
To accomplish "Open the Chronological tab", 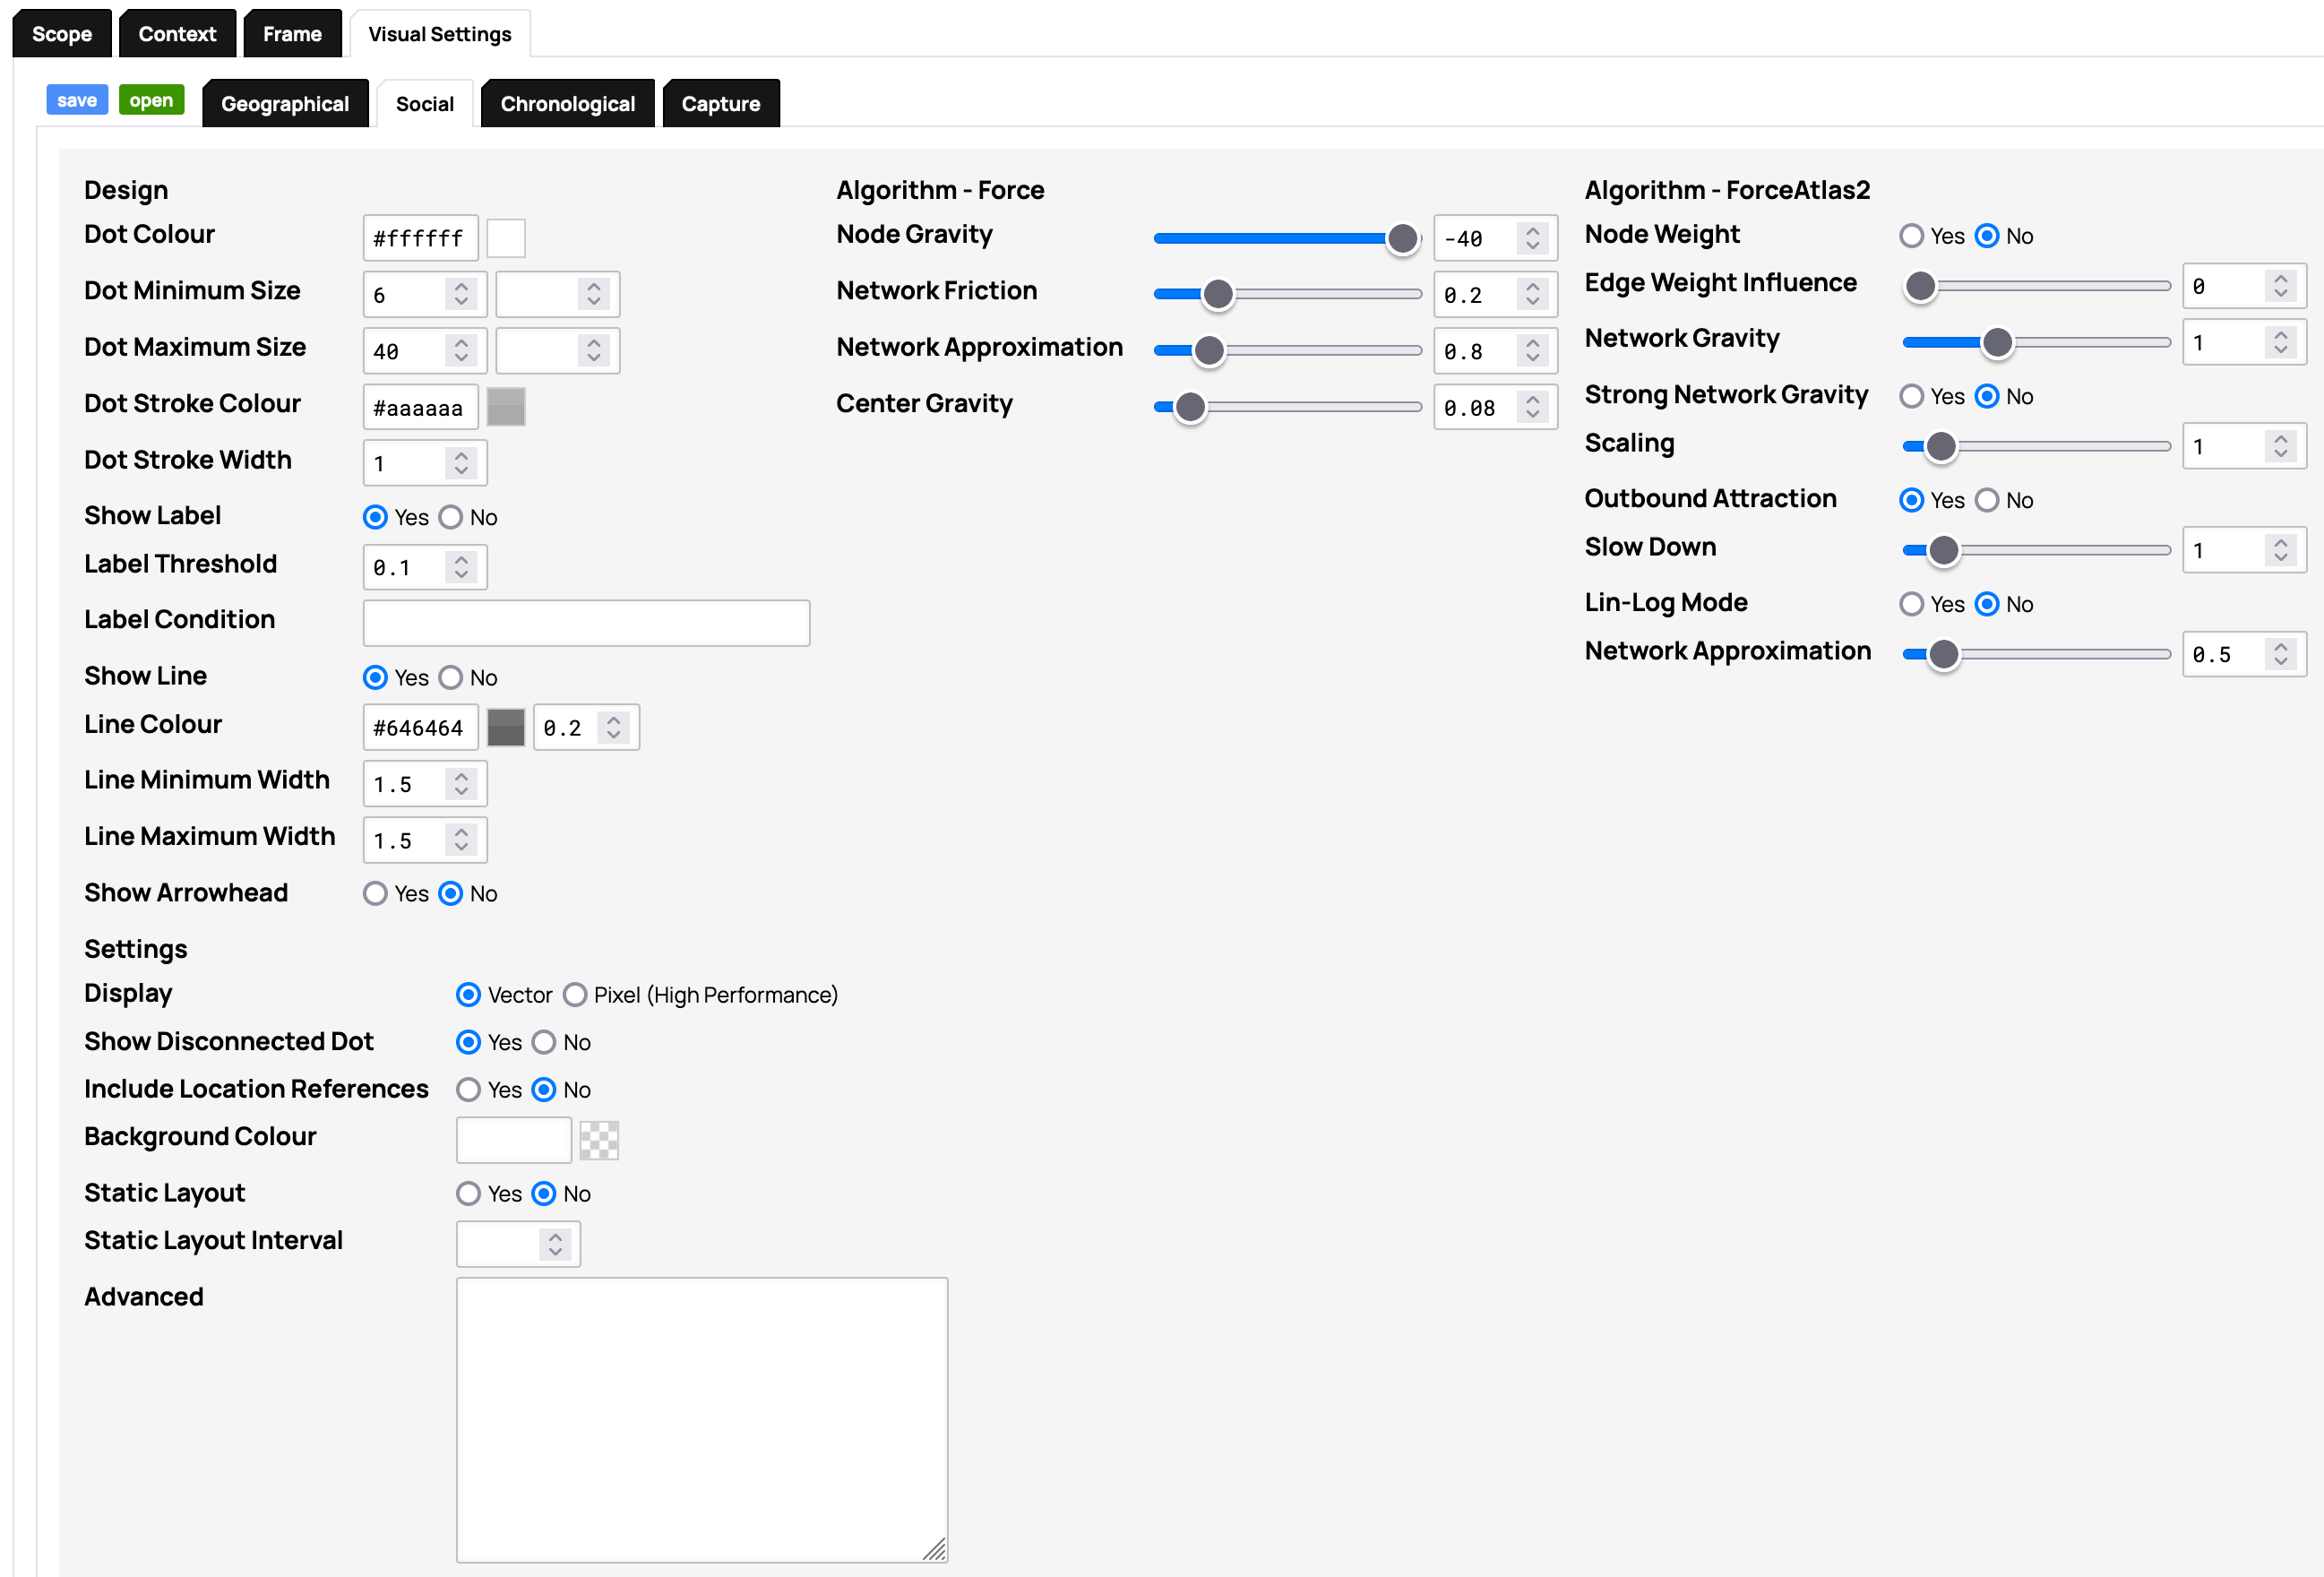I will click(x=567, y=104).
